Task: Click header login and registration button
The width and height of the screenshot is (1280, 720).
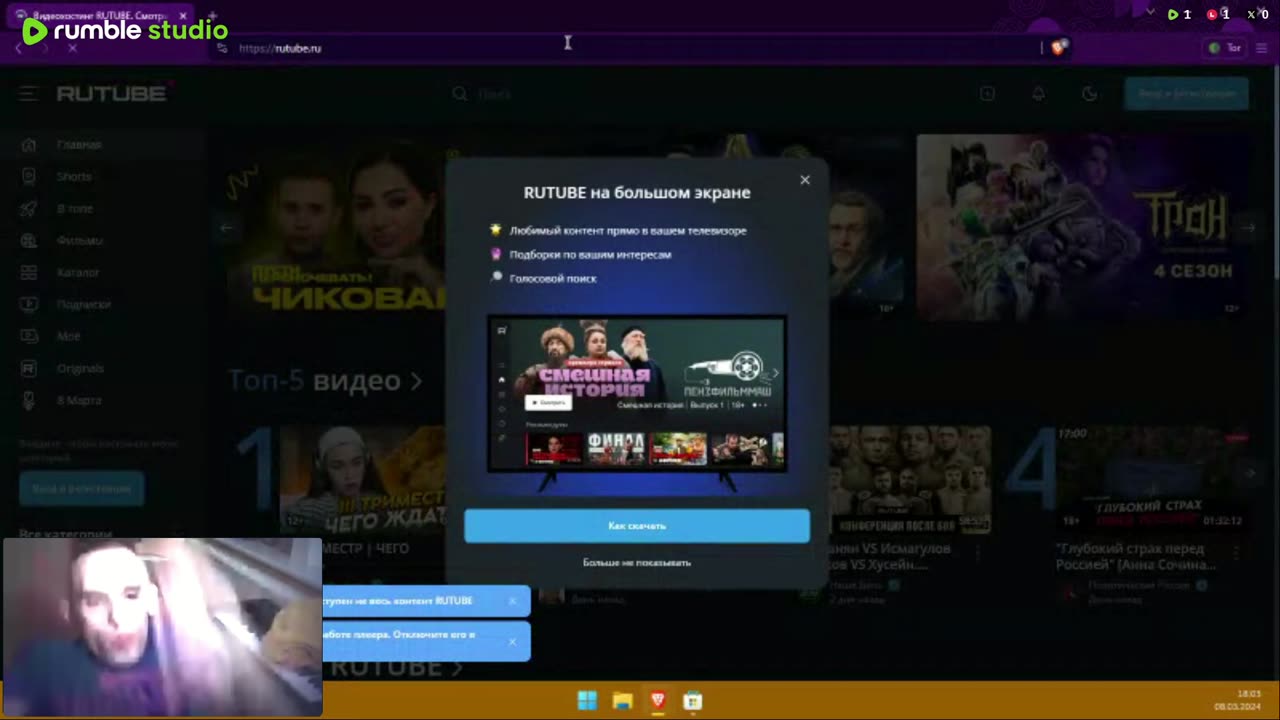Action: 1186,93
